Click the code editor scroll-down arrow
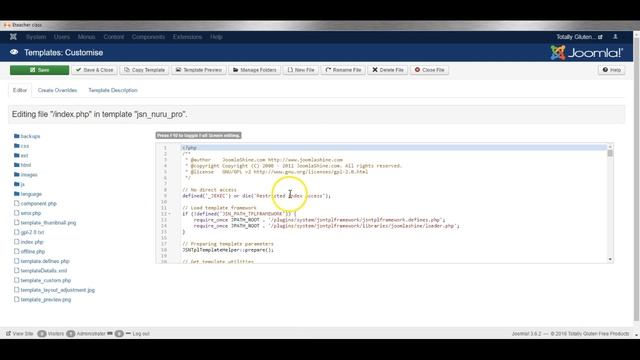The height and width of the screenshot is (360, 640). pos(610,259)
